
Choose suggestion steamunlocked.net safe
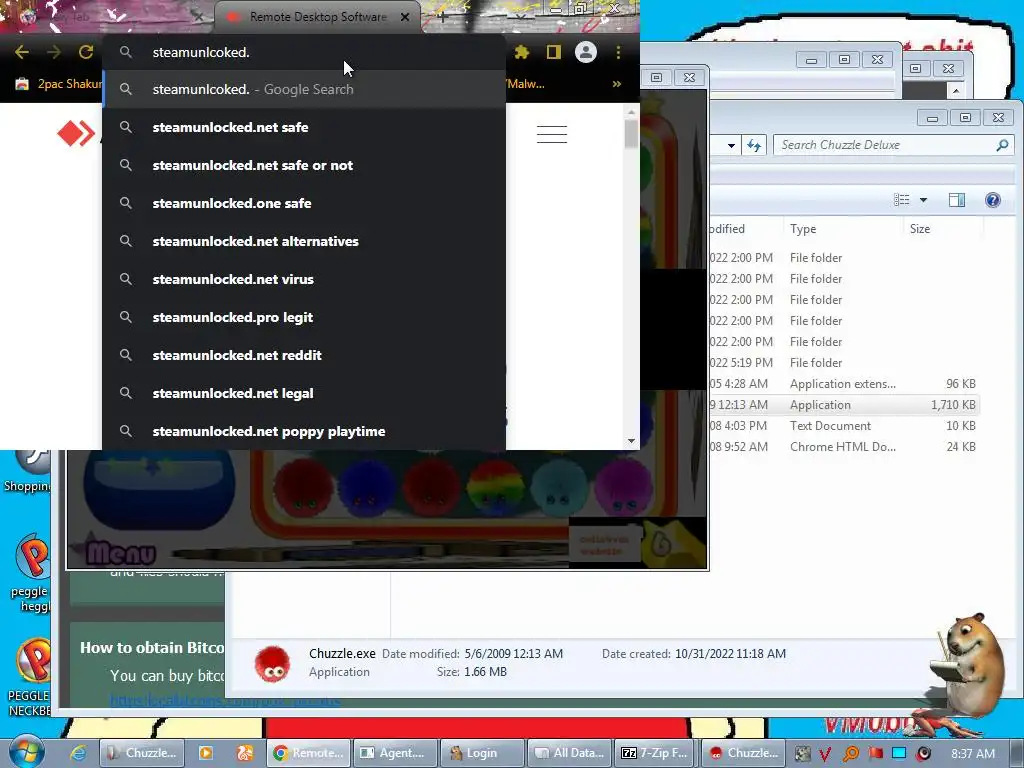(x=304, y=127)
